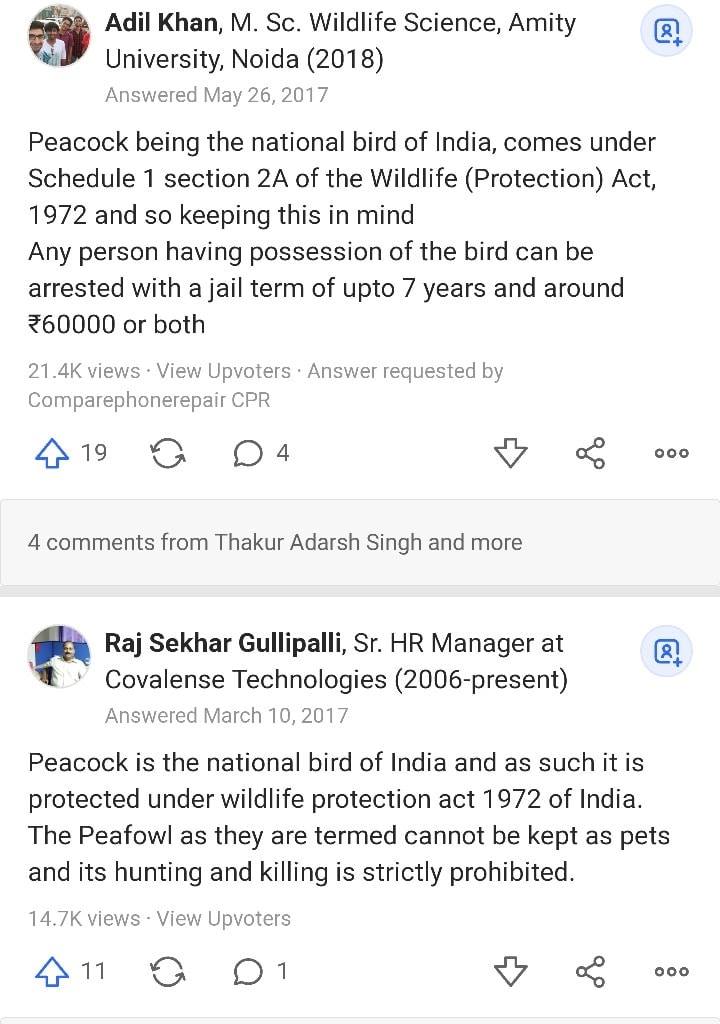
Task: Reshare Adil Khan's answer
Action: point(168,453)
